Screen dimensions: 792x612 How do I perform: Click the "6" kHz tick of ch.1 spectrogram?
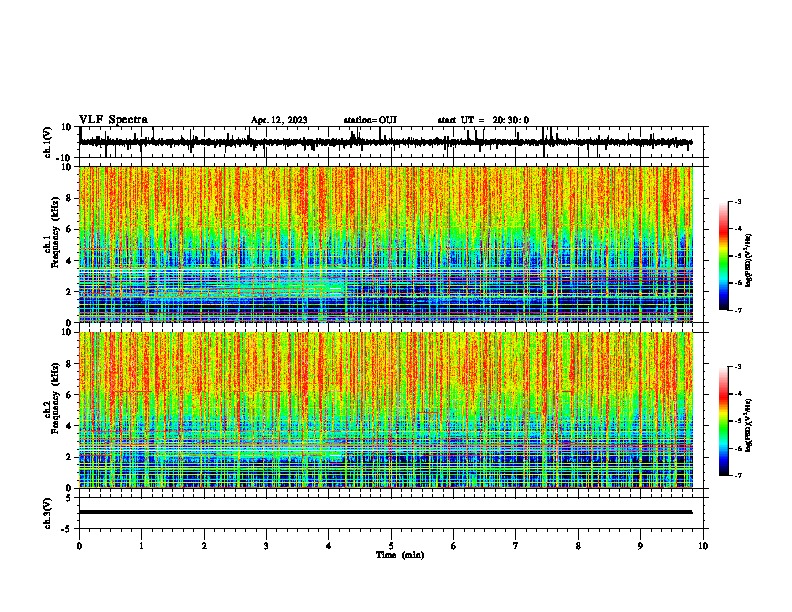(x=70, y=229)
